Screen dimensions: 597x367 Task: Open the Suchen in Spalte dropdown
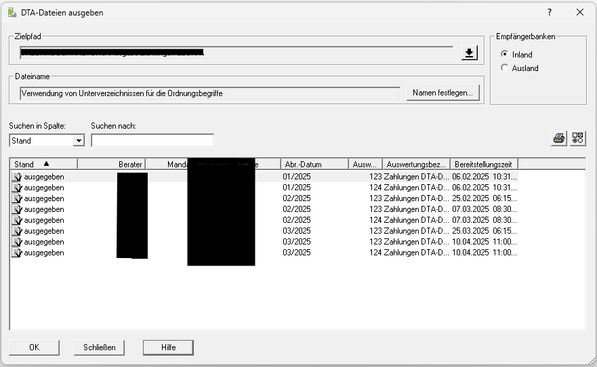coord(79,141)
